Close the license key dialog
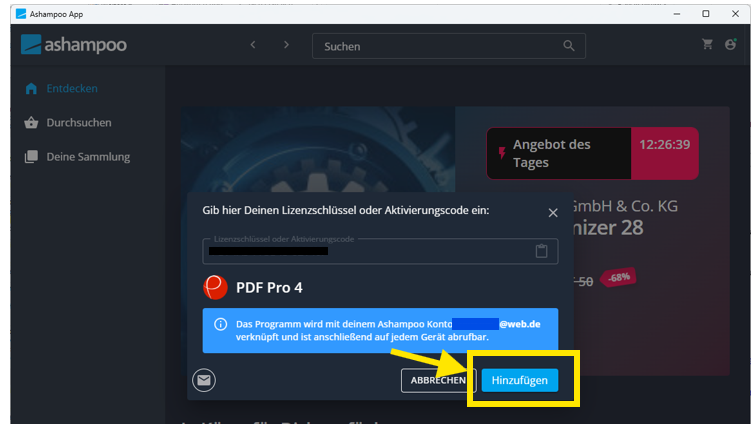Screen dimensions: 755x424 coord(553,213)
